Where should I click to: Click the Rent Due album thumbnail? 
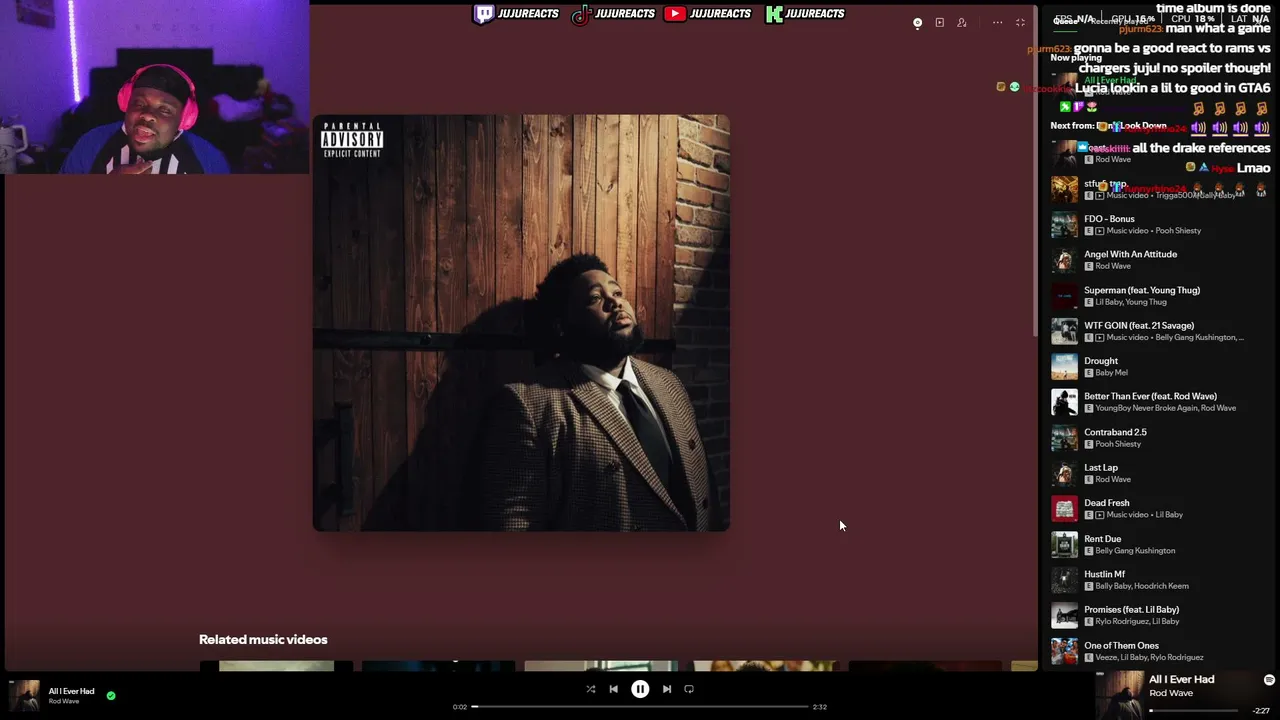1064,545
